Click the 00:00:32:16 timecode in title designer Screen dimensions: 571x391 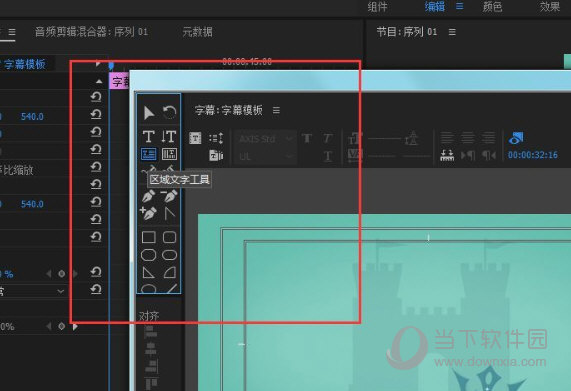tap(532, 155)
